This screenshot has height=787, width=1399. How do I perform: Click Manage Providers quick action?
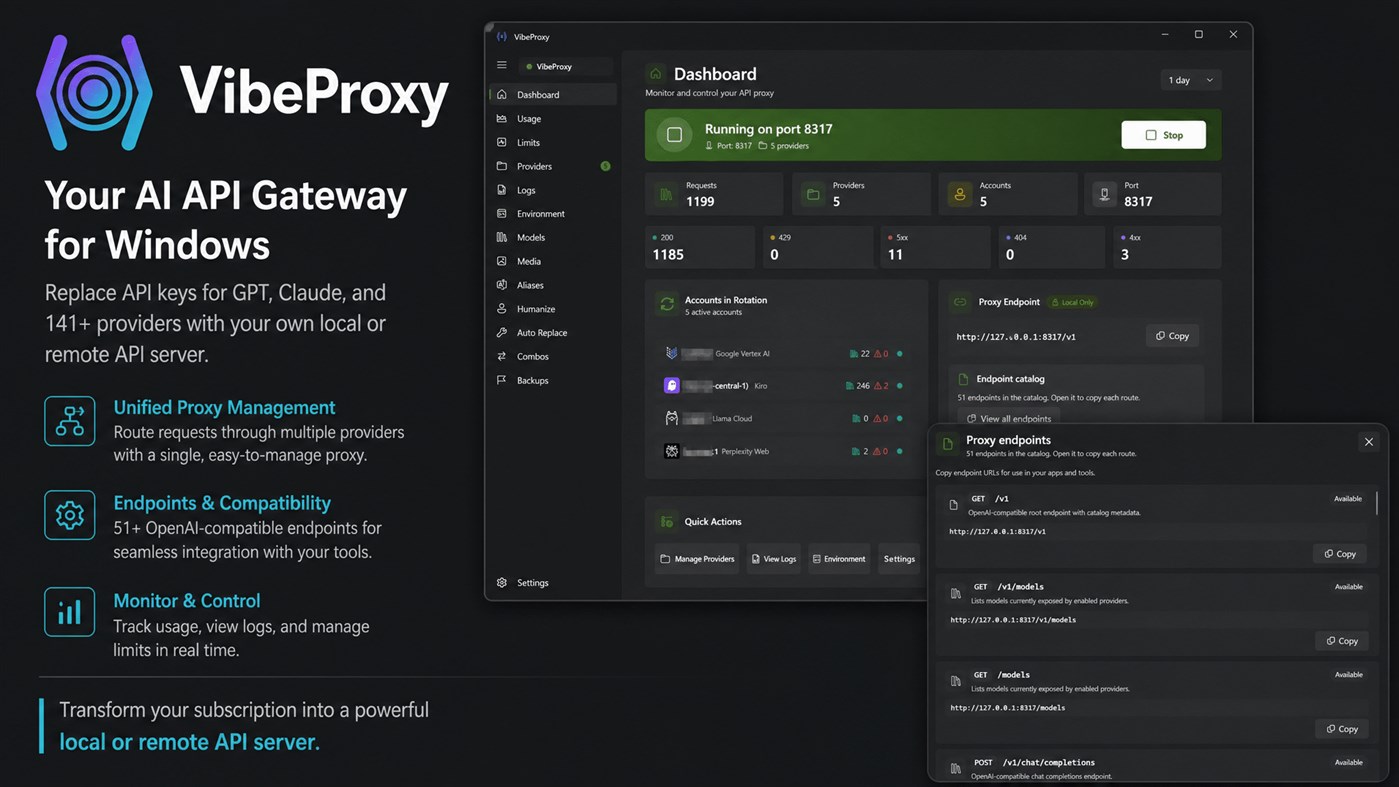click(x=697, y=559)
